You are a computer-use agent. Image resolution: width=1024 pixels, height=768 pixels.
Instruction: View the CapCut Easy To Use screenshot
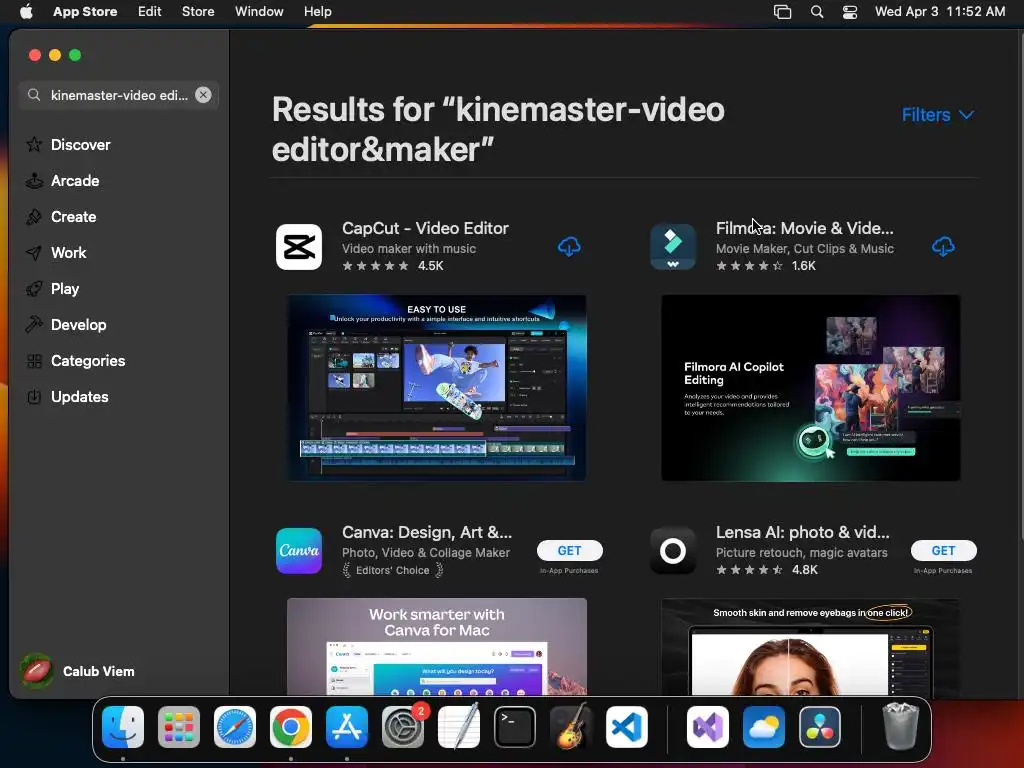pos(437,388)
